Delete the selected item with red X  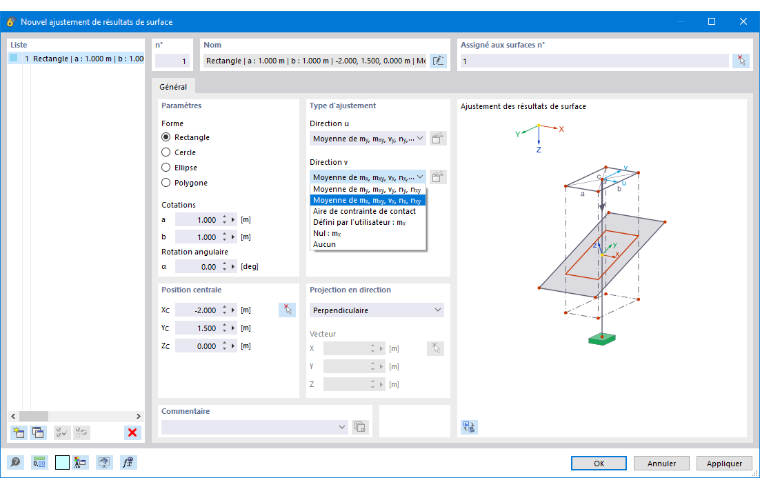(132, 432)
